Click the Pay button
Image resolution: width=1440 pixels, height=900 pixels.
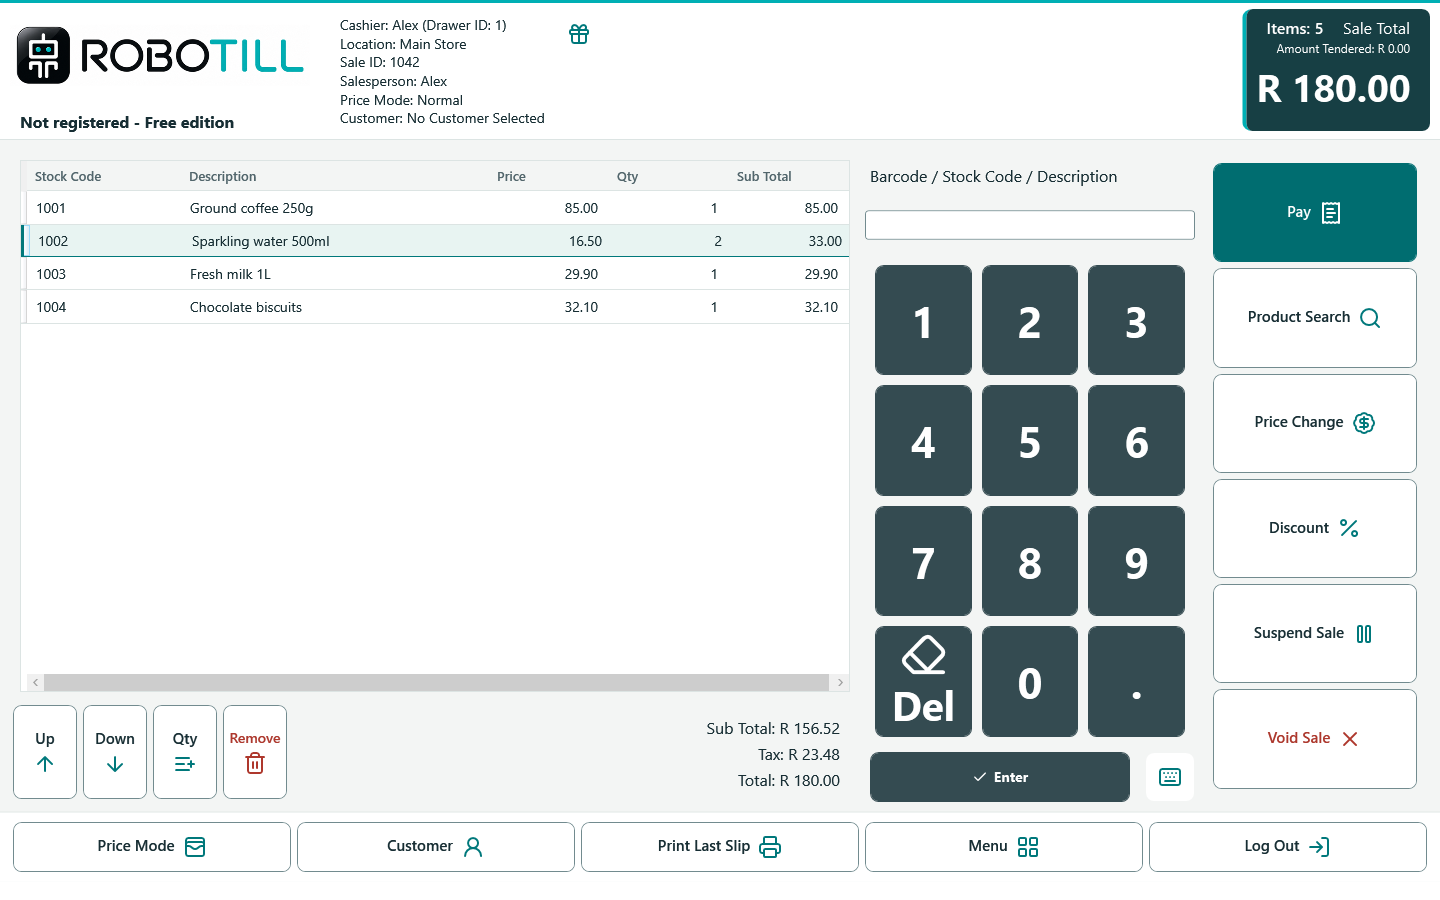coord(1315,212)
